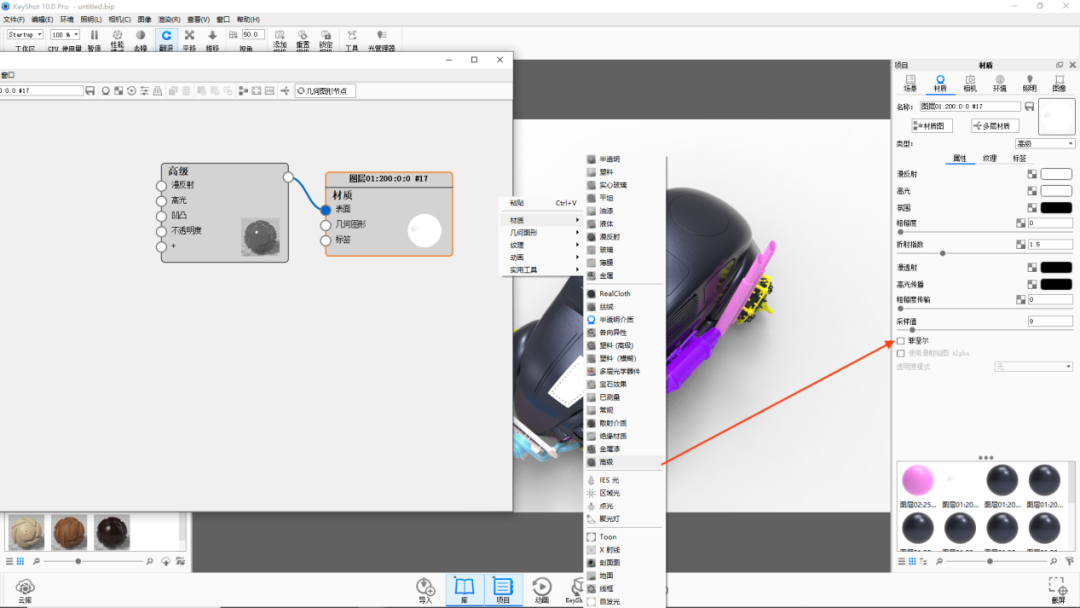Click the 几何图形节点 button
Screen dimensions: 1080x608
325,91
